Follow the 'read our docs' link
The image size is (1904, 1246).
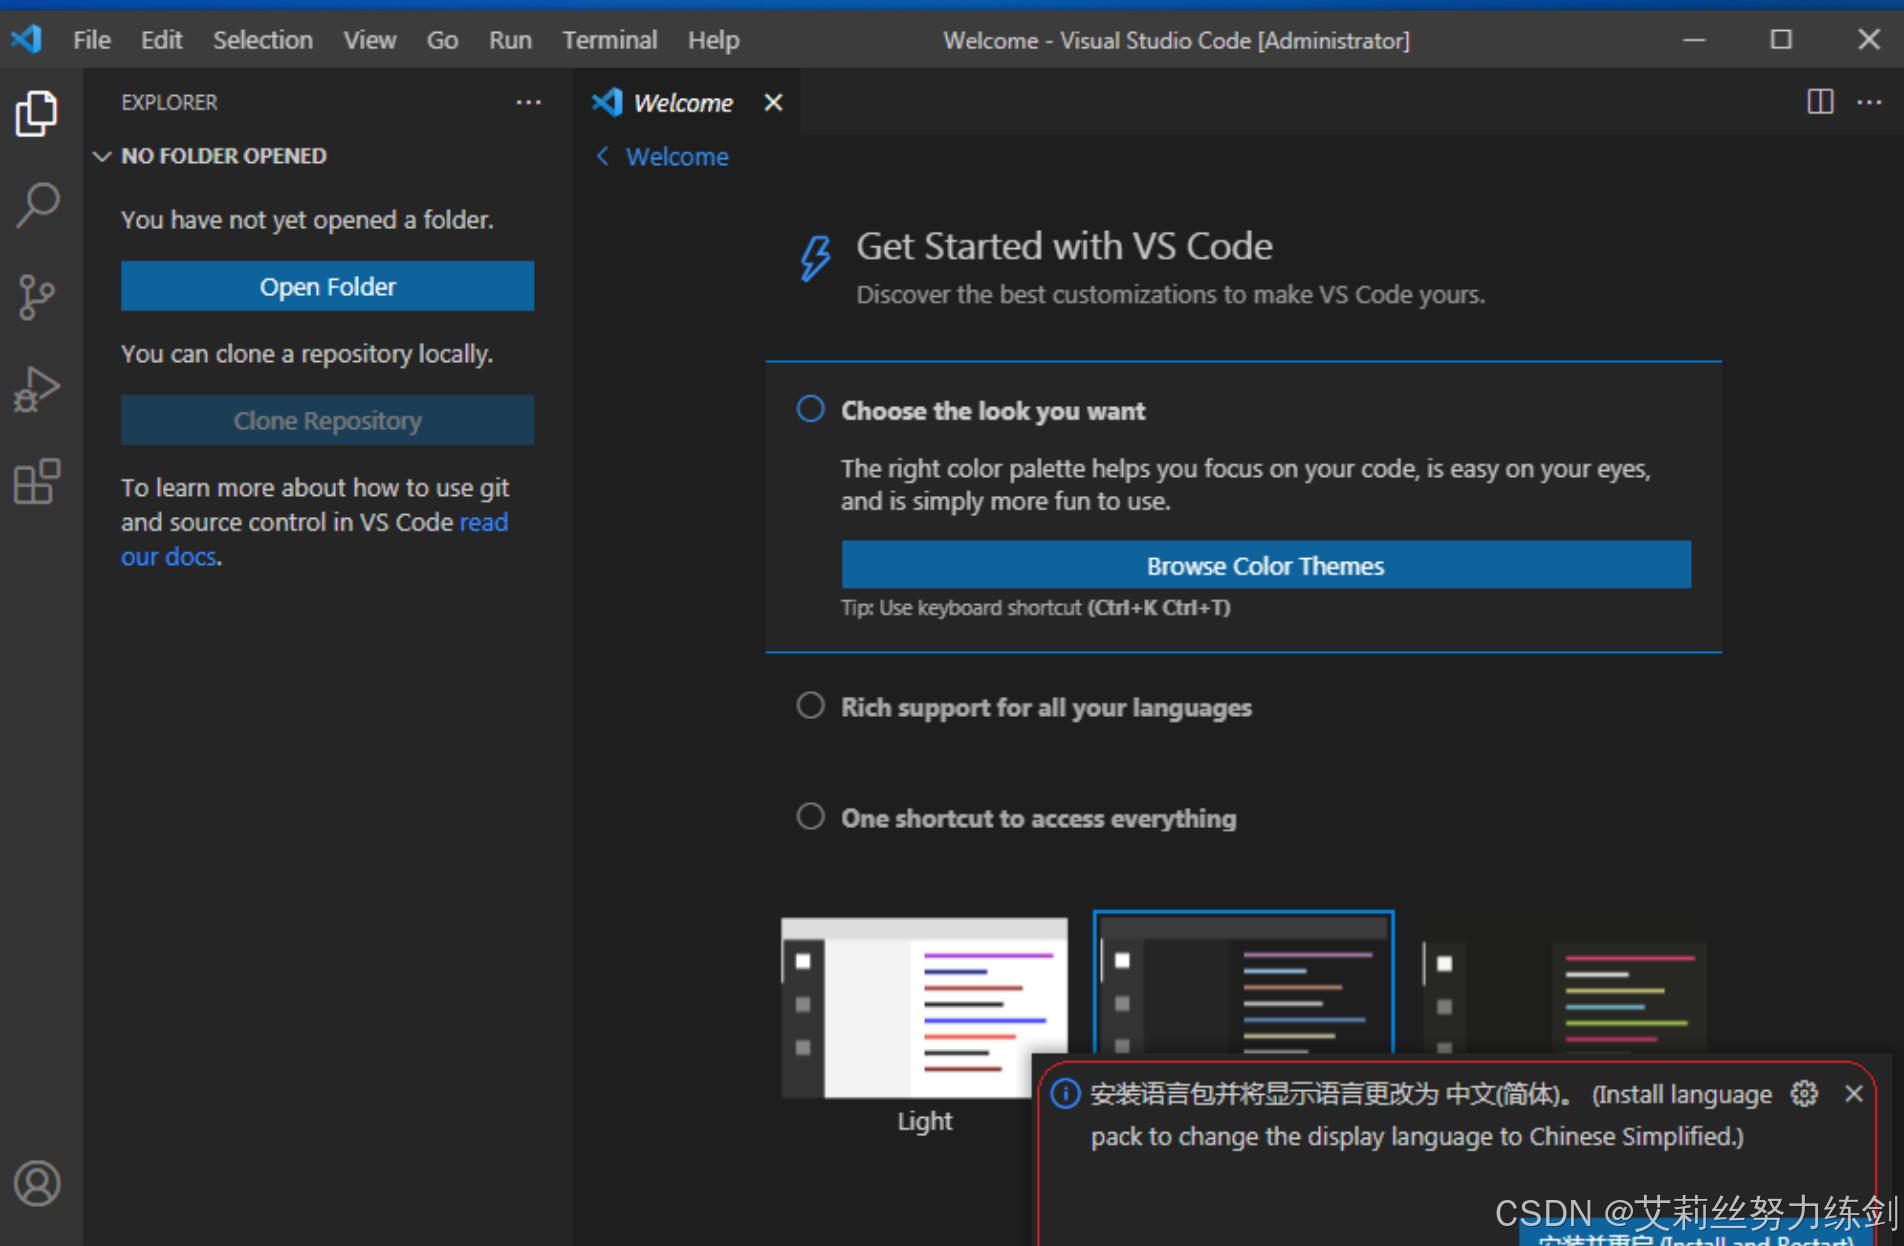[x=314, y=539]
